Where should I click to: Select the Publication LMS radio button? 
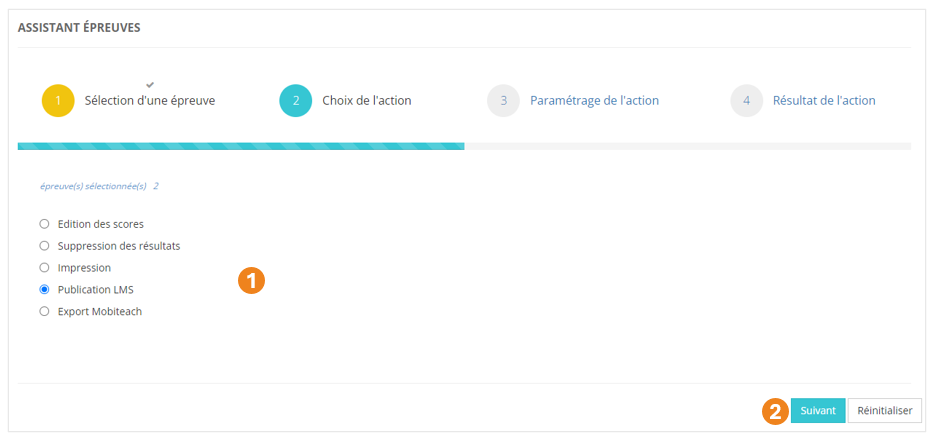(44, 290)
